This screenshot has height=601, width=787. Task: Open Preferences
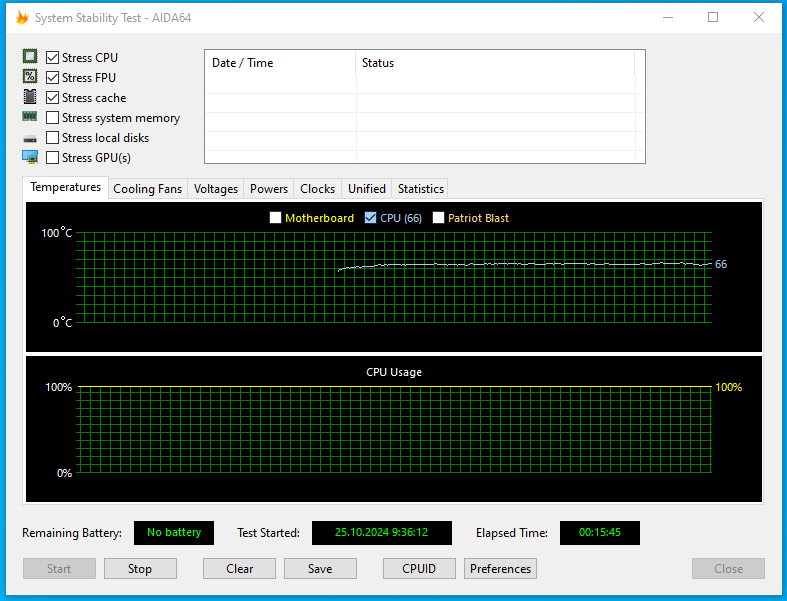point(500,568)
